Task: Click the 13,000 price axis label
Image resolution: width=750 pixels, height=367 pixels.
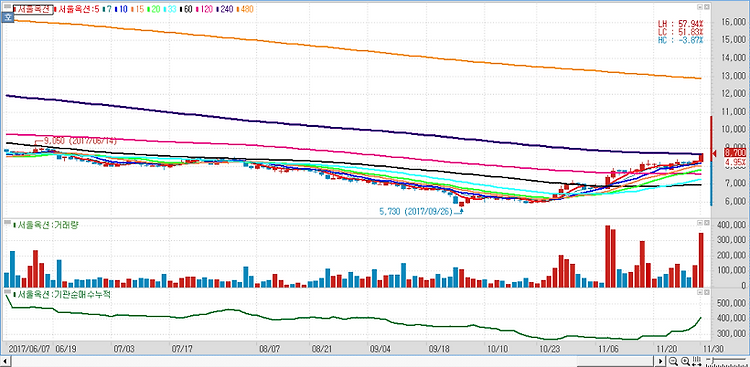Action: coord(733,76)
